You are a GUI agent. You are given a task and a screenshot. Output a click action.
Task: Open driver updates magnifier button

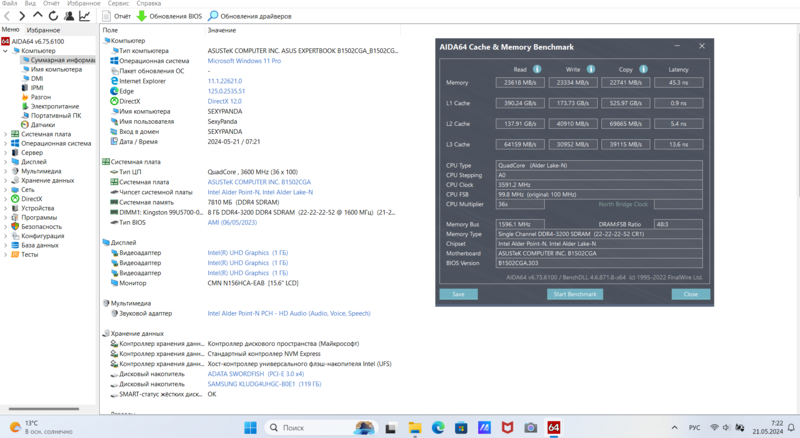pyautogui.click(x=213, y=16)
